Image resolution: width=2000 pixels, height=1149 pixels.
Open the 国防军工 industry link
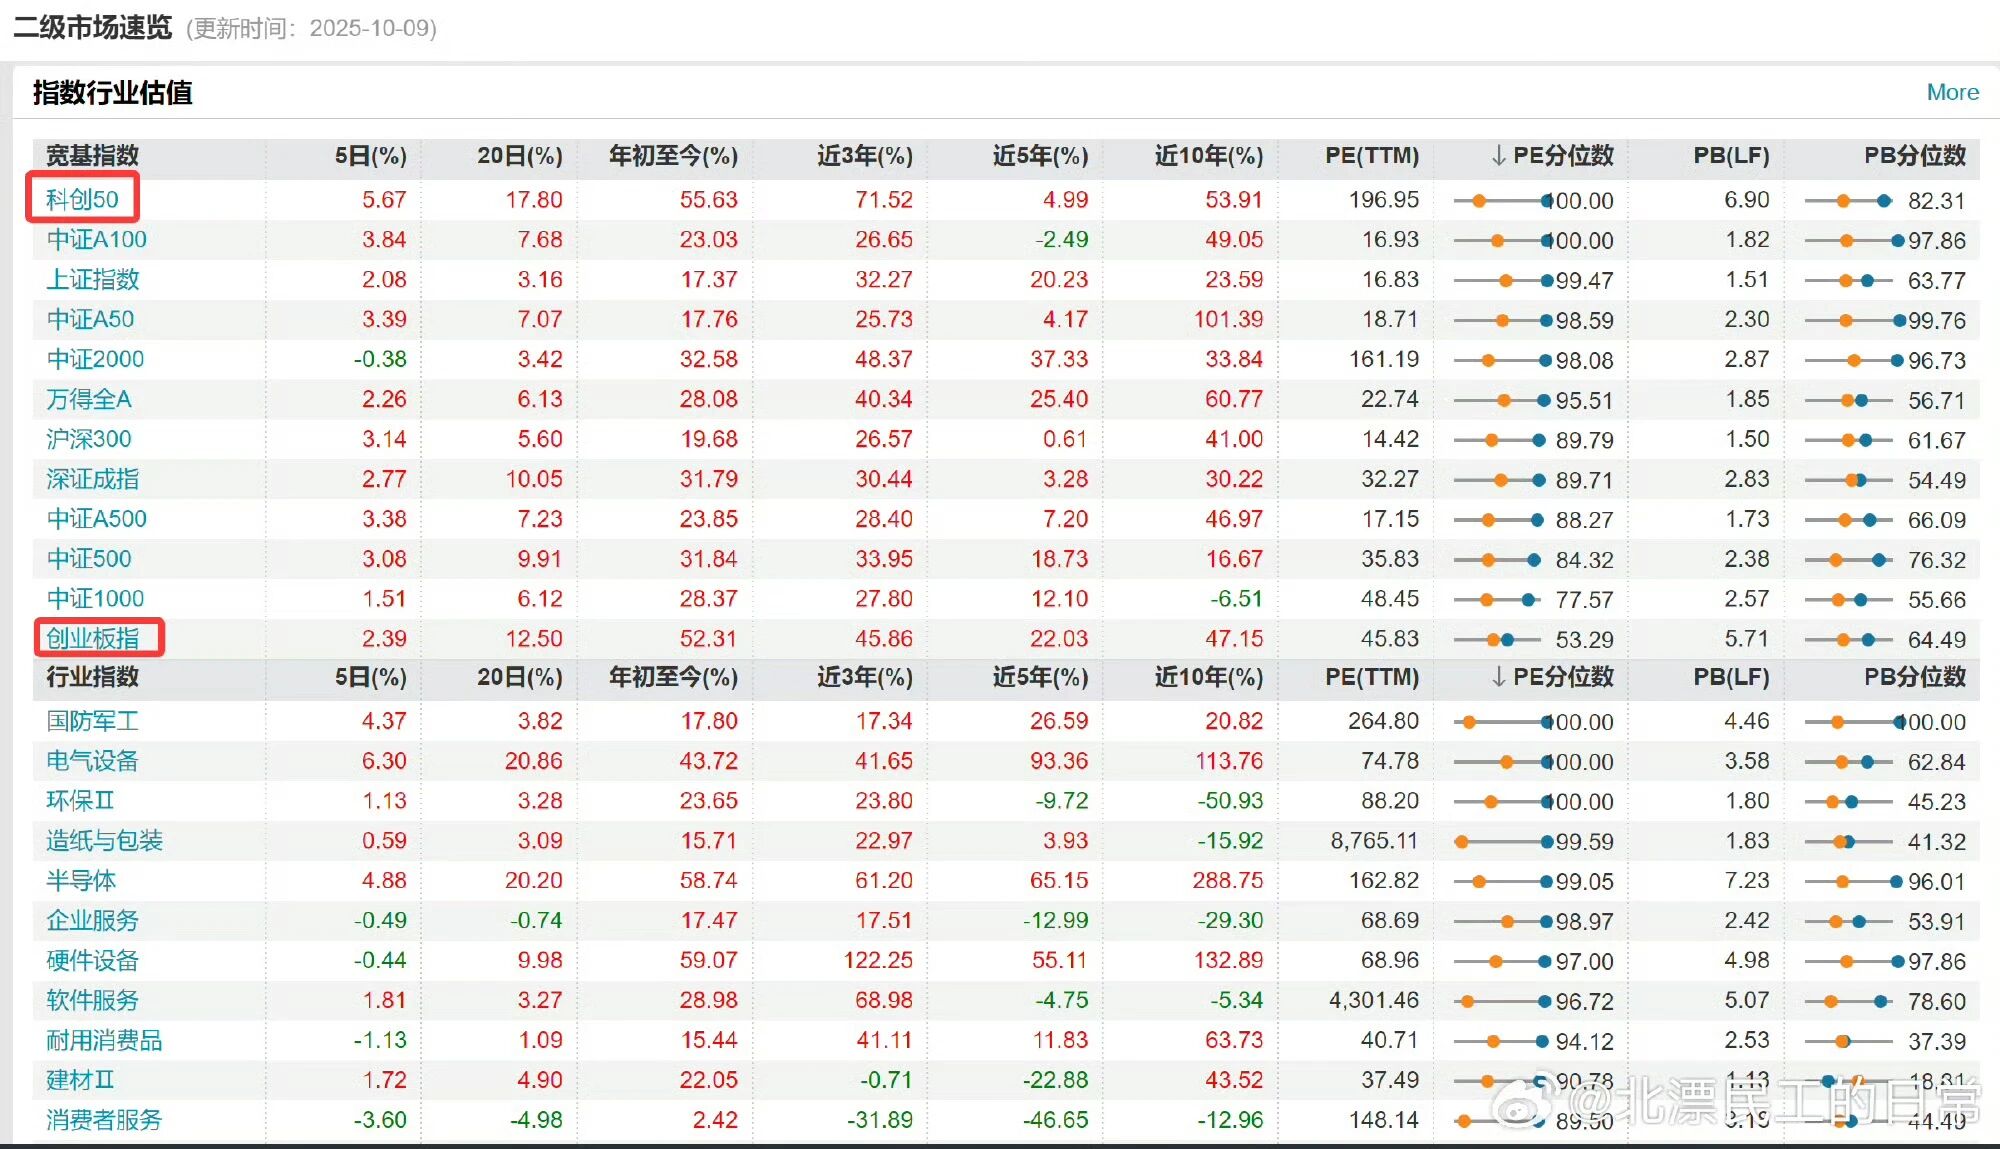point(92,720)
